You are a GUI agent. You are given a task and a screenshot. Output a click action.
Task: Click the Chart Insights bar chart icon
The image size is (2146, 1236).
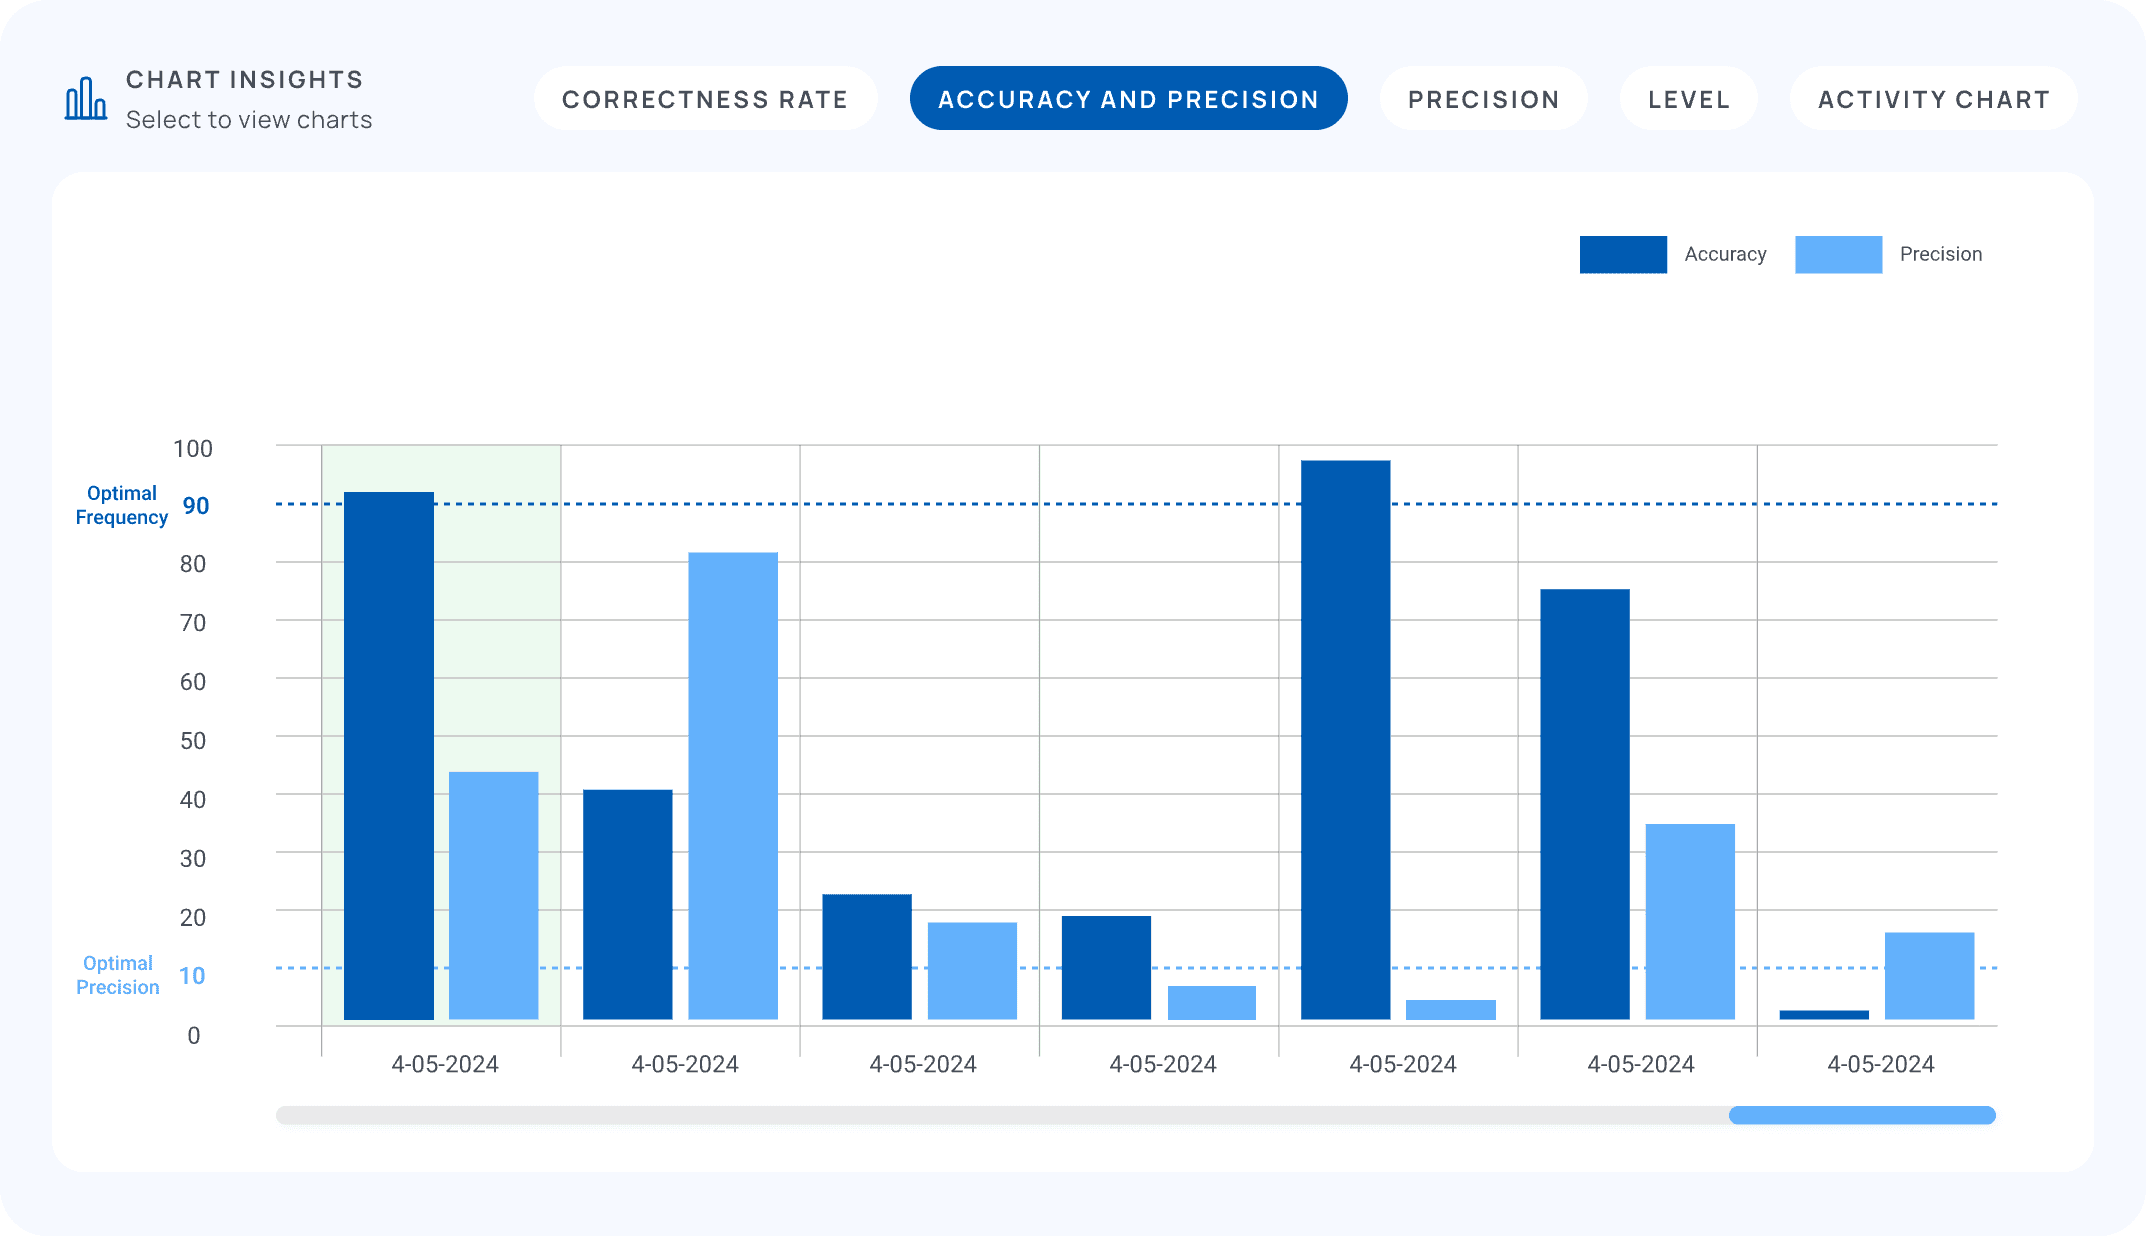coord(86,98)
